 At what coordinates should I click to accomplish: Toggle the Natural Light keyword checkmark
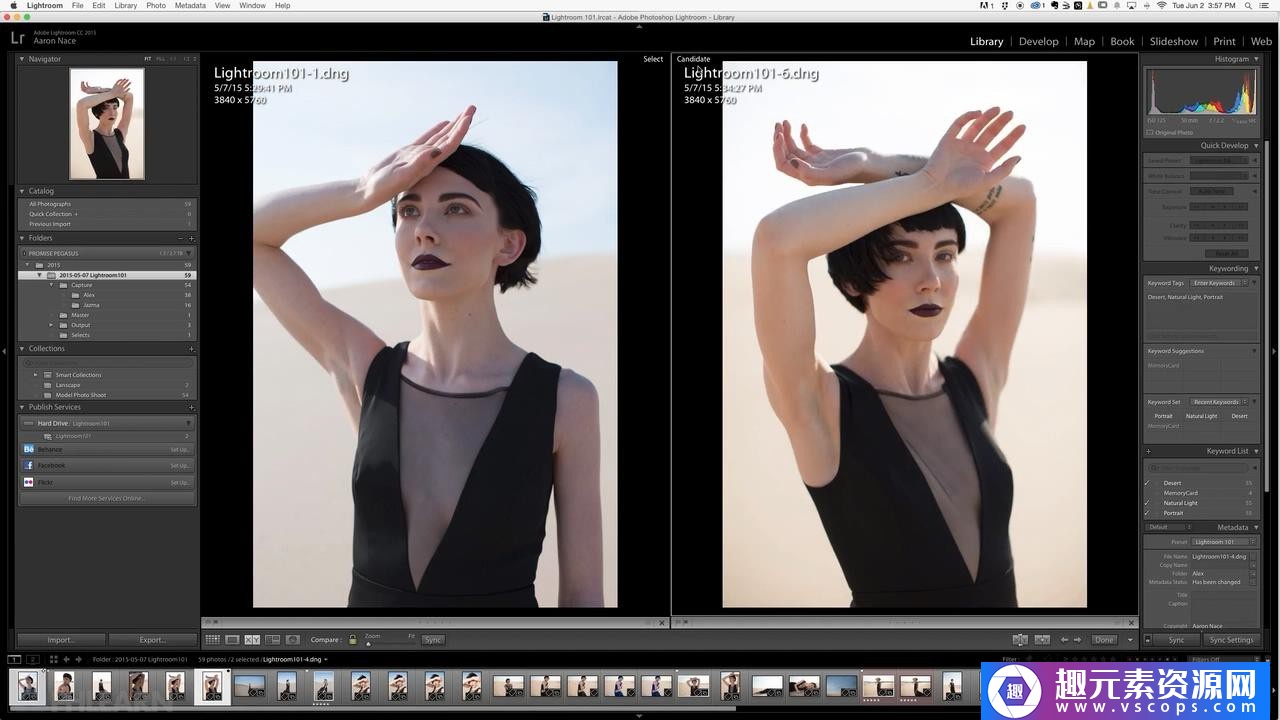(x=1147, y=503)
